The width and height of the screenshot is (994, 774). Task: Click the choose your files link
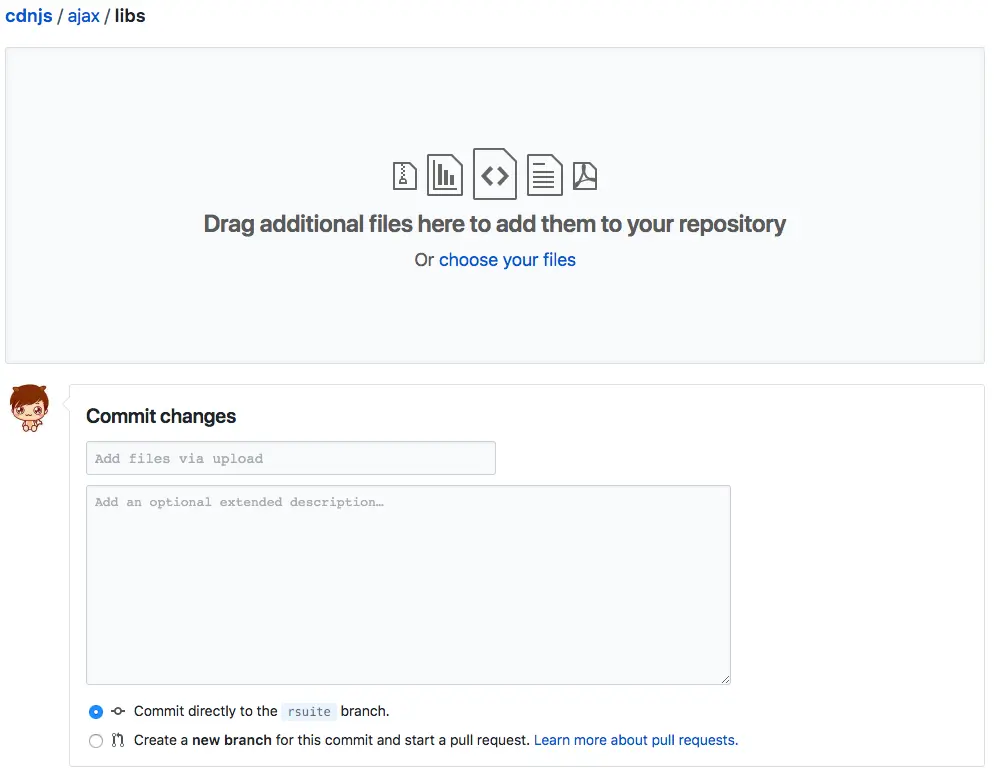(x=507, y=260)
